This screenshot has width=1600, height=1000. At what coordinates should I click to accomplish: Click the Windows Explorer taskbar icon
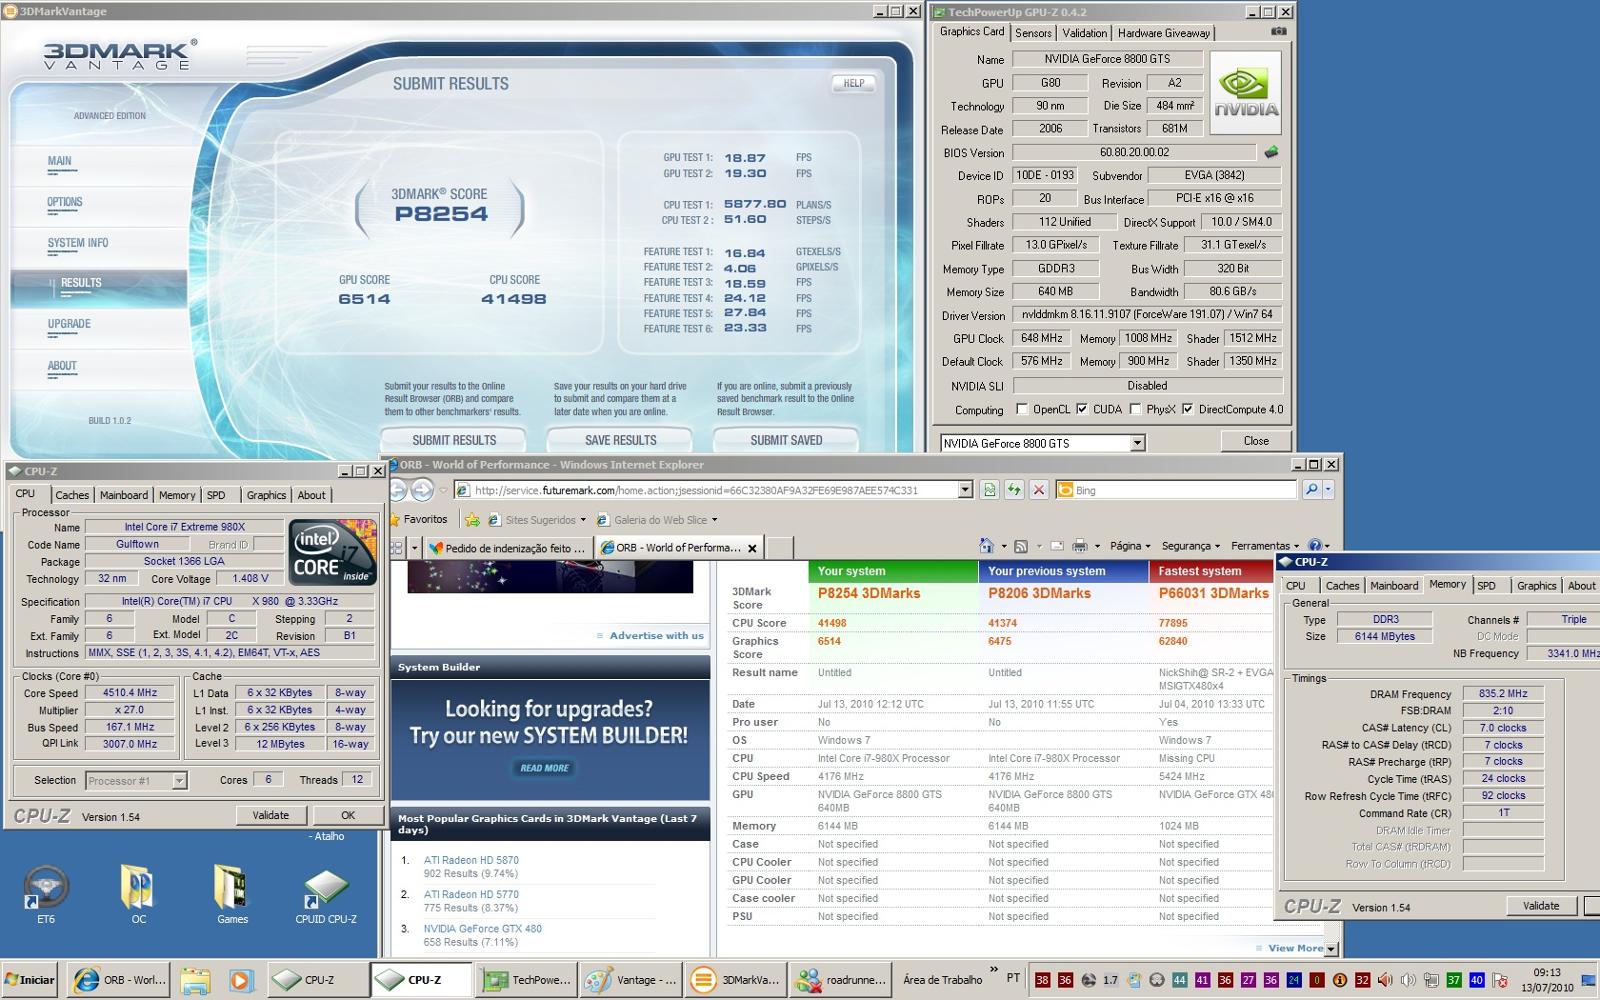point(195,980)
